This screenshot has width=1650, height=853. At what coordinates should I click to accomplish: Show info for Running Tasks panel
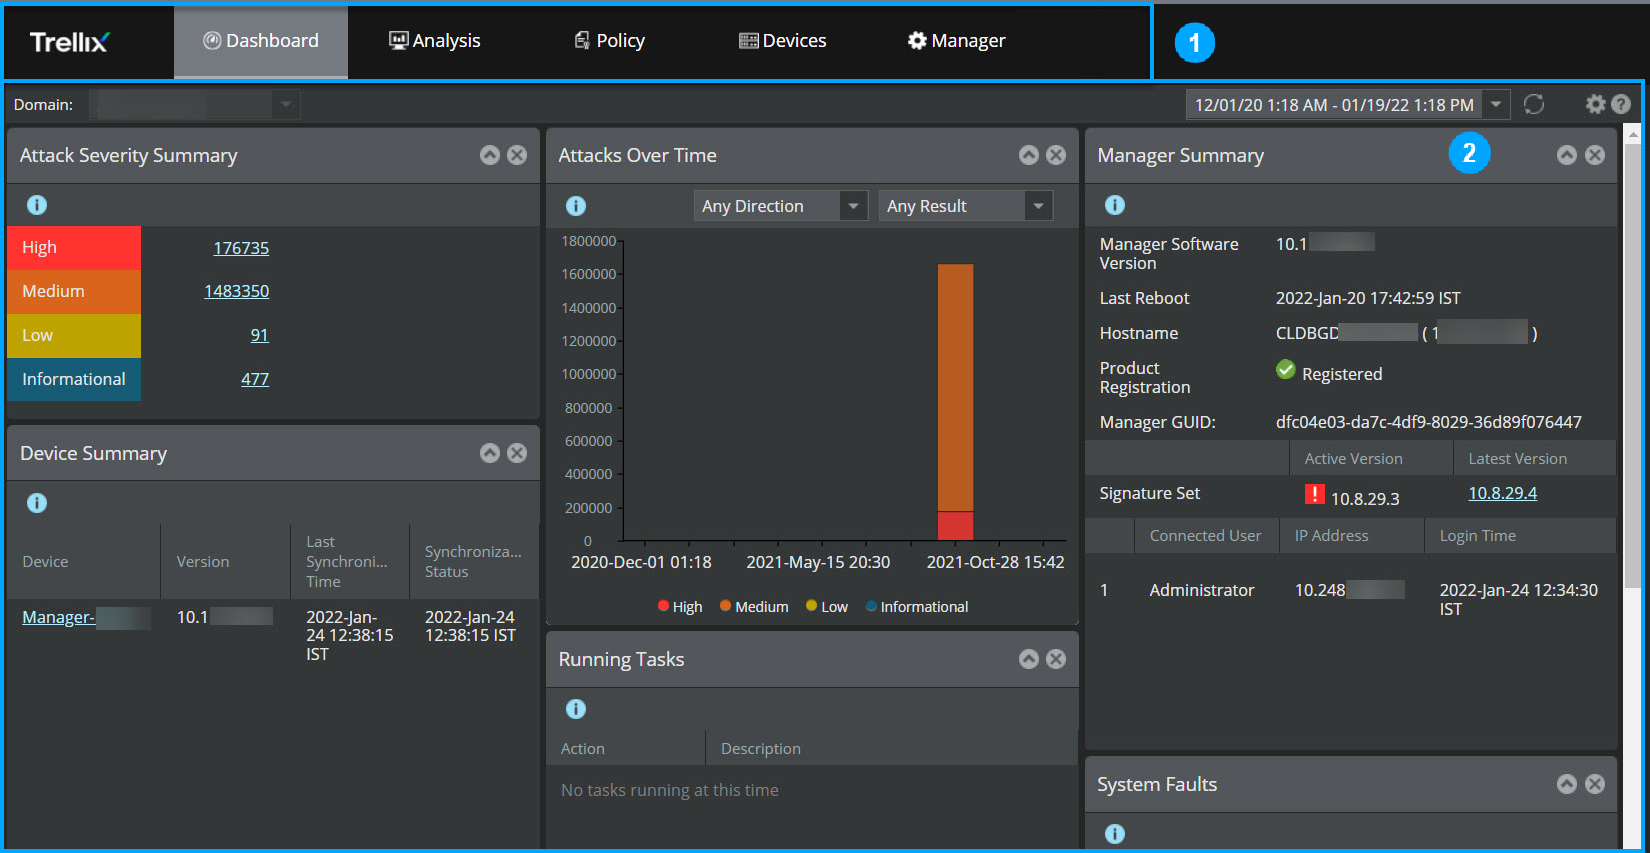(x=576, y=709)
